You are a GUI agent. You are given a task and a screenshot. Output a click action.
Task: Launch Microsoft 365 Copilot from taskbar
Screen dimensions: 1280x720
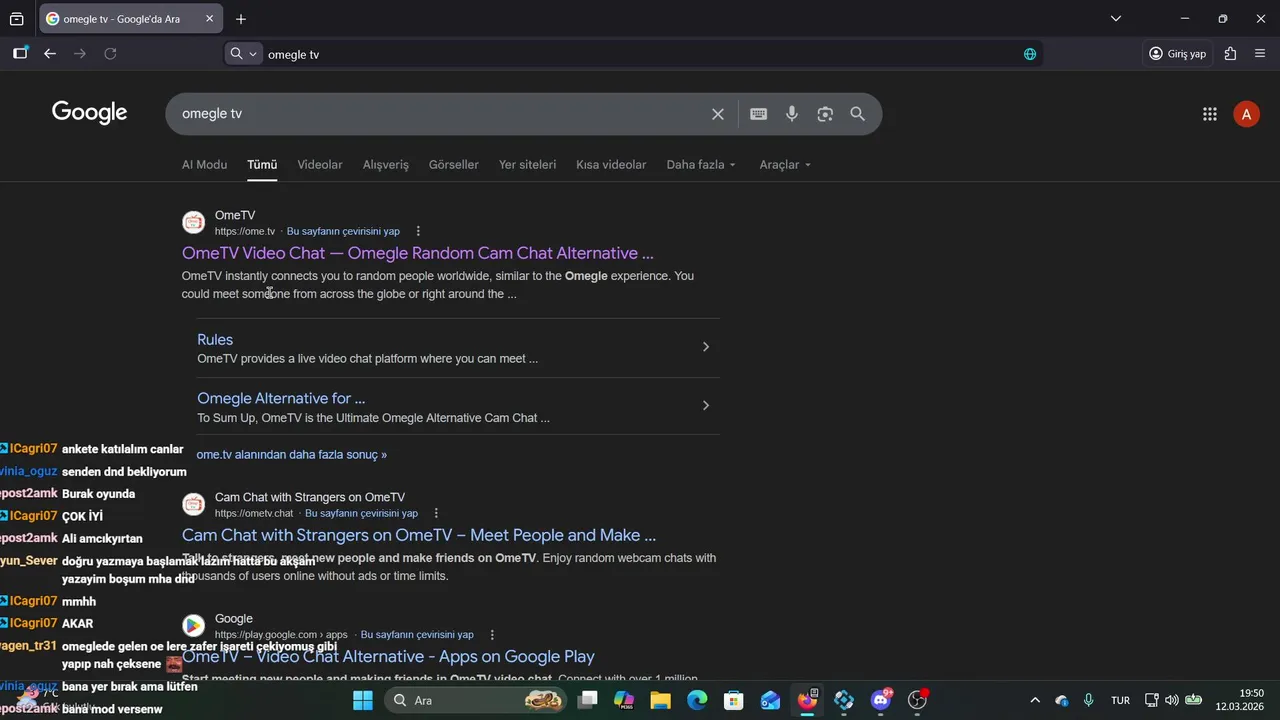click(x=624, y=700)
